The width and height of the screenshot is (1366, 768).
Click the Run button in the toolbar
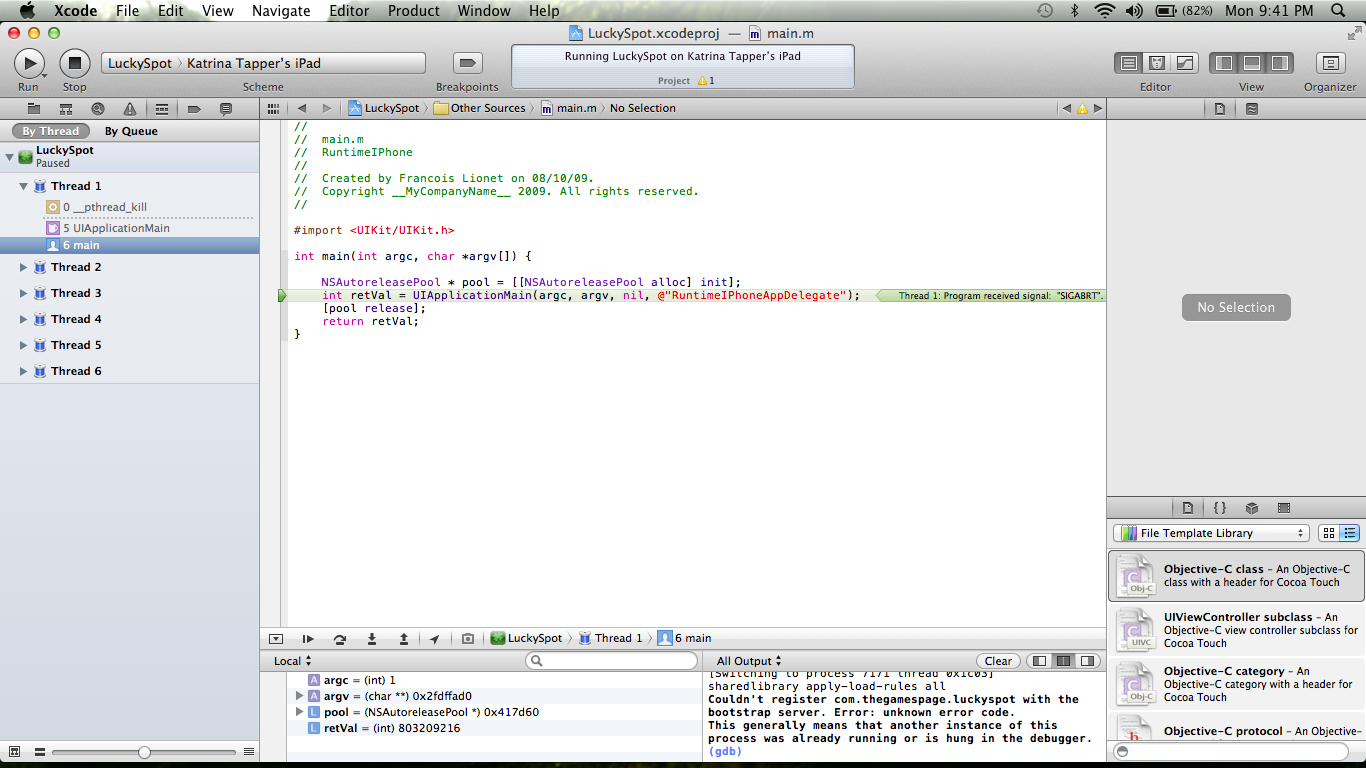(29, 63)
